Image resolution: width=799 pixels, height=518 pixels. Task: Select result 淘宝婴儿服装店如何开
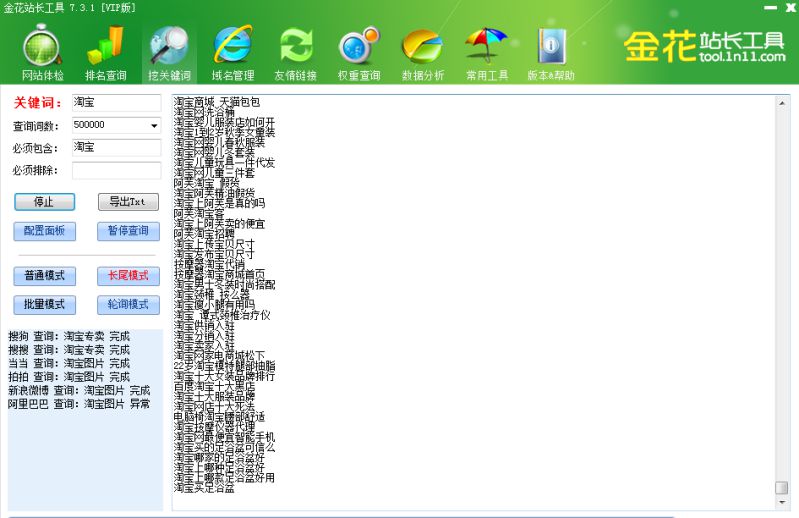(x=224, y=122)
